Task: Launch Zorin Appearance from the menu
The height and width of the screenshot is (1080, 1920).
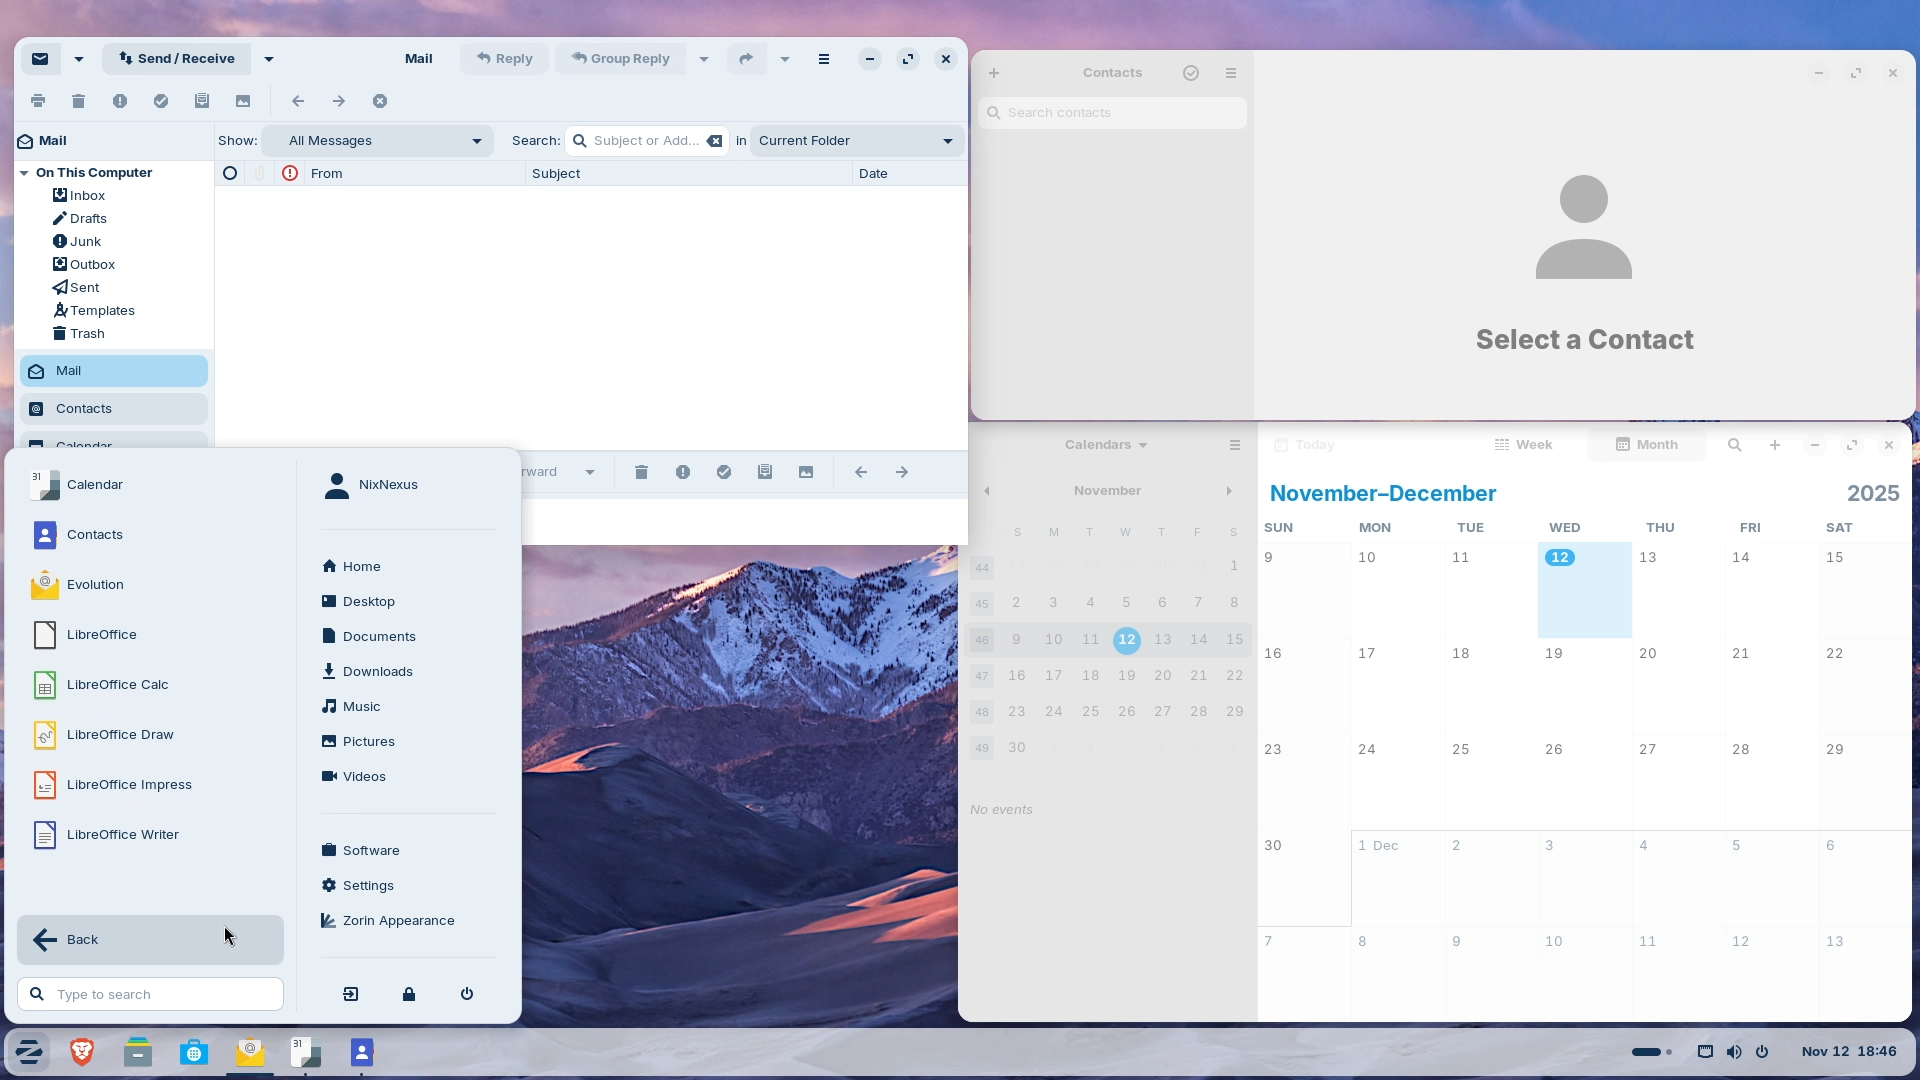Action: (x=398, y=920)
